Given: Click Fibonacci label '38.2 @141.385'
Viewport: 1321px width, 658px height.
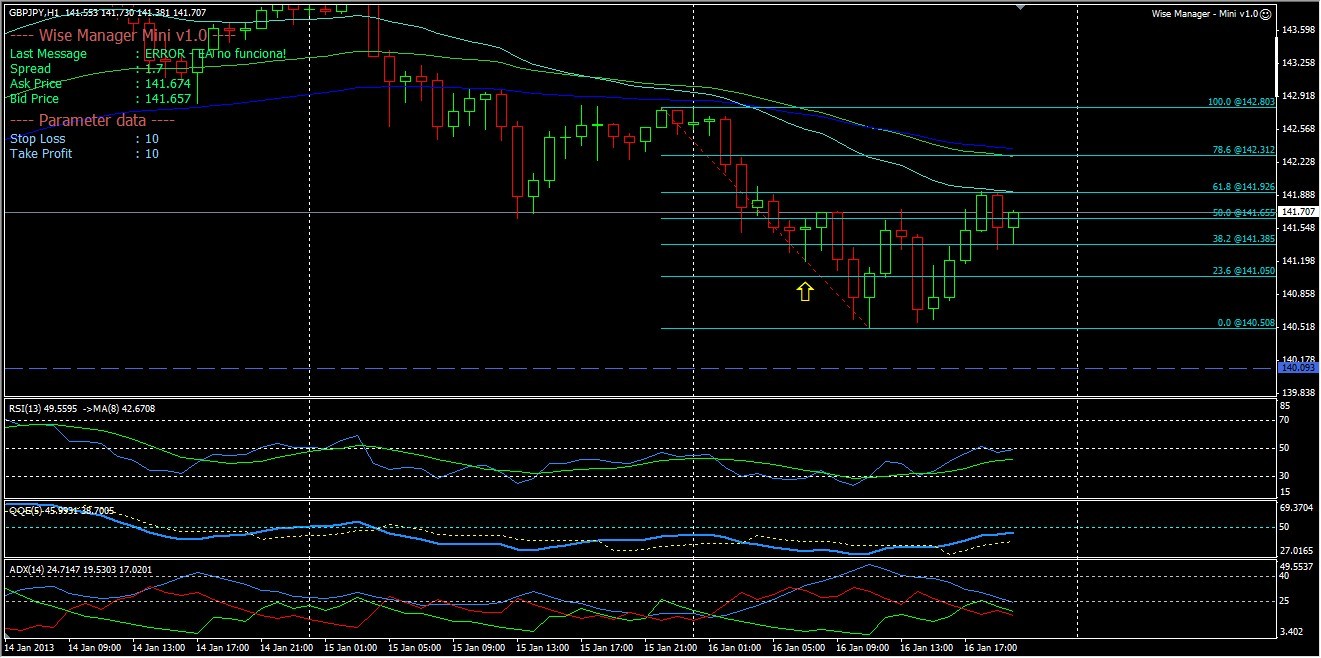Looking at the screenshot, I should 1243,239.
